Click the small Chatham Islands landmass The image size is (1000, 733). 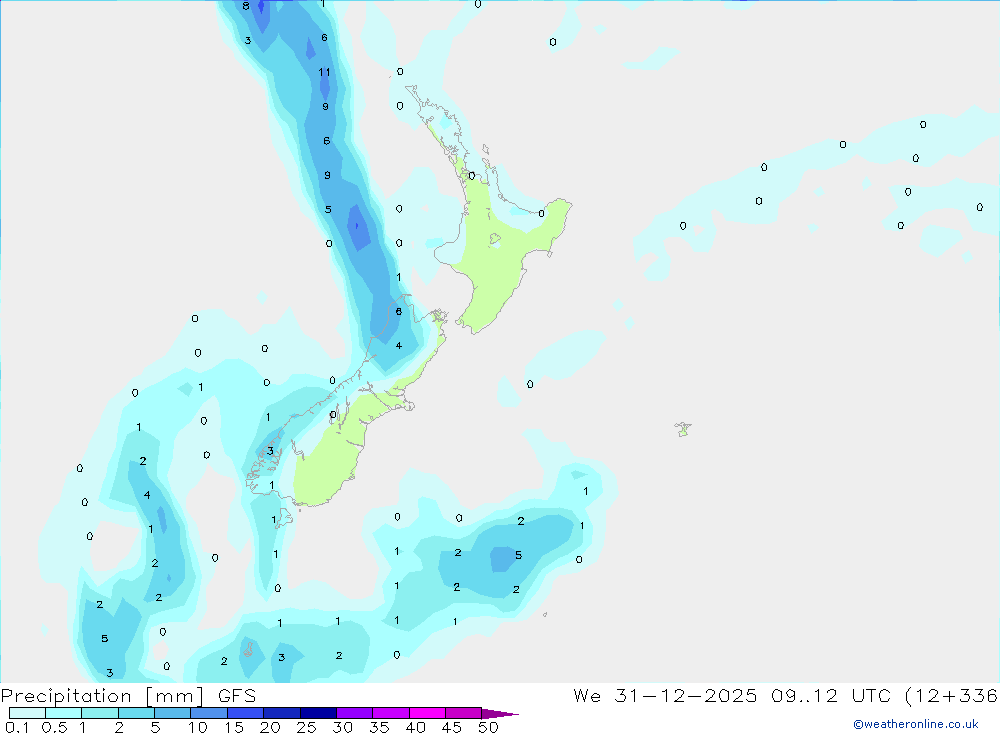pos(683,429)
